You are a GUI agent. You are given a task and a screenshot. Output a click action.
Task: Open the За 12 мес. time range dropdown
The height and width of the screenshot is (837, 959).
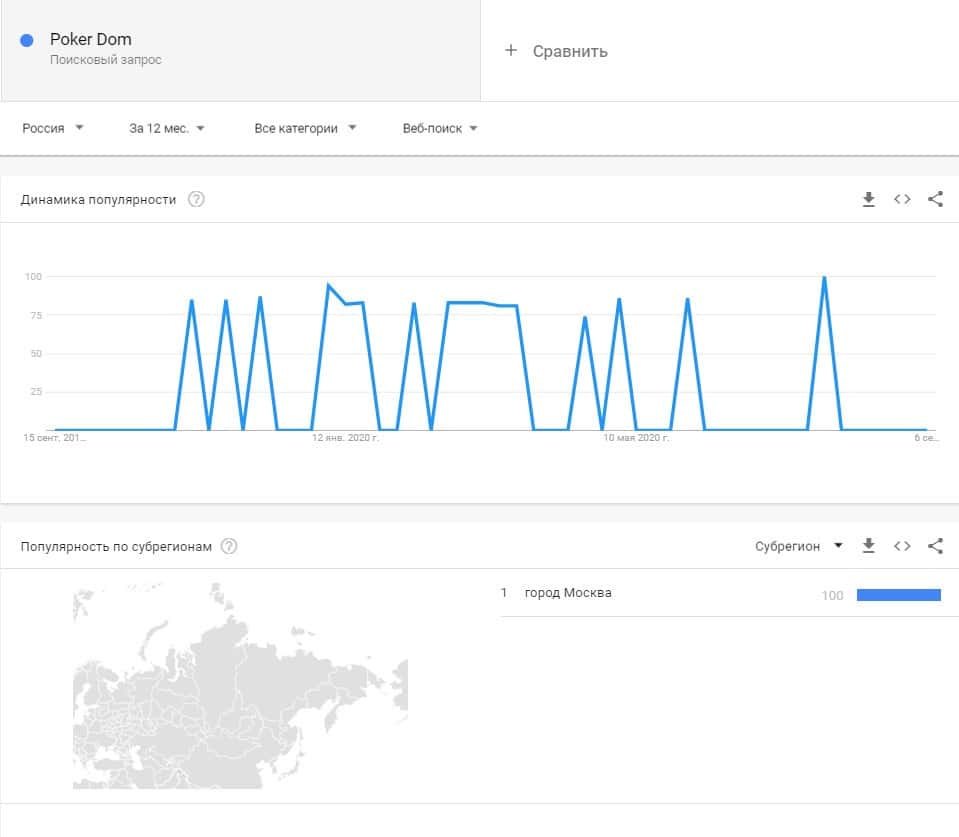point(166,128)
